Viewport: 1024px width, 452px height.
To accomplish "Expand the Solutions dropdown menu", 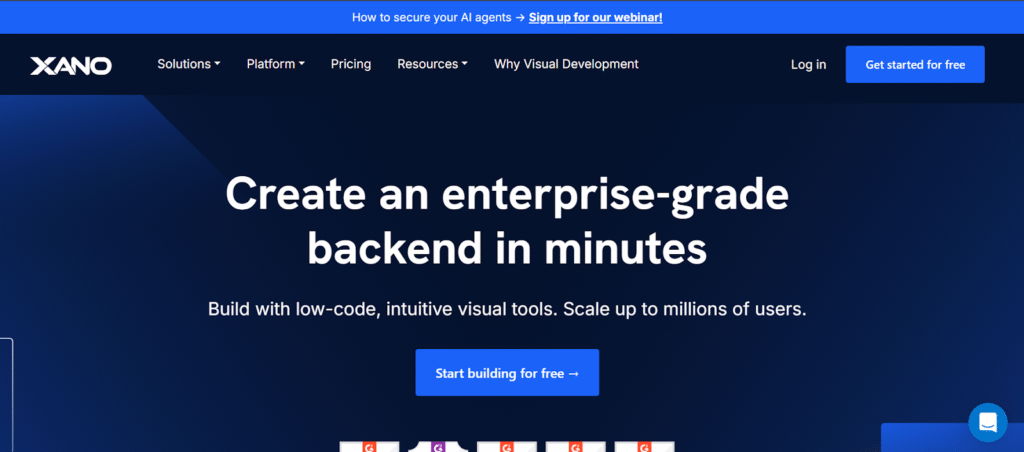I will coord(189,64).
